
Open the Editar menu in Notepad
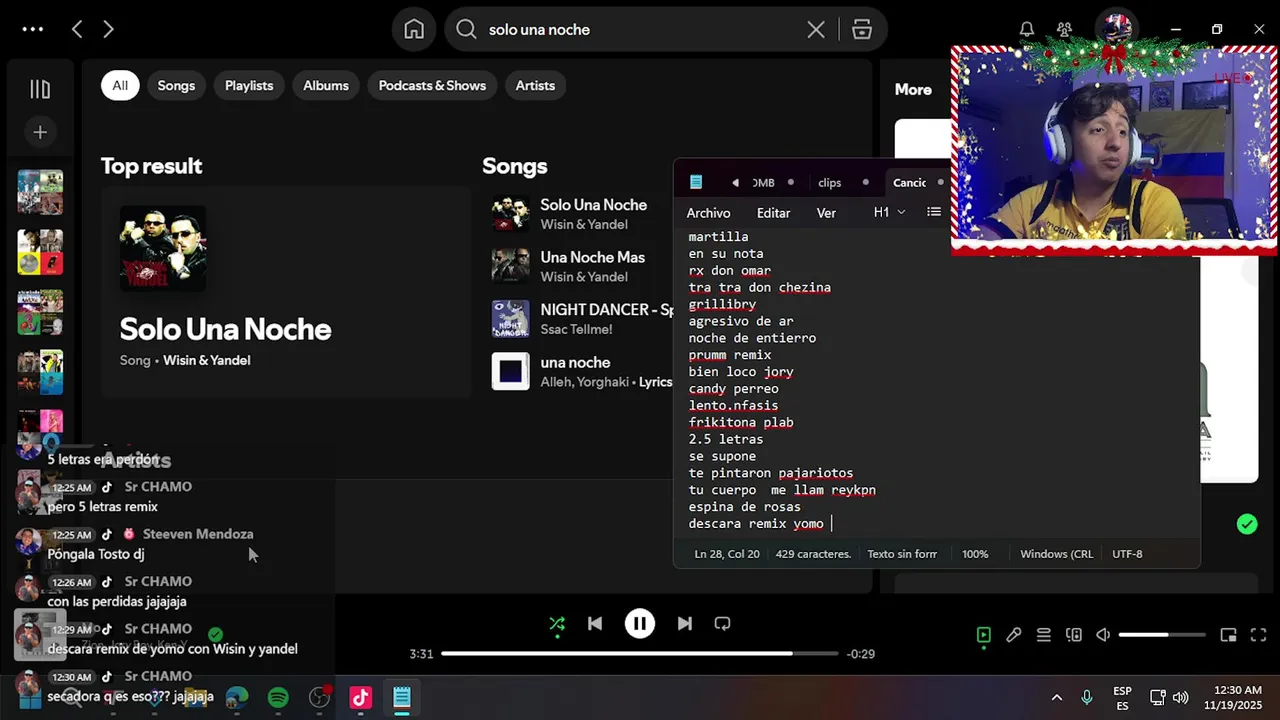coord(773,213)
